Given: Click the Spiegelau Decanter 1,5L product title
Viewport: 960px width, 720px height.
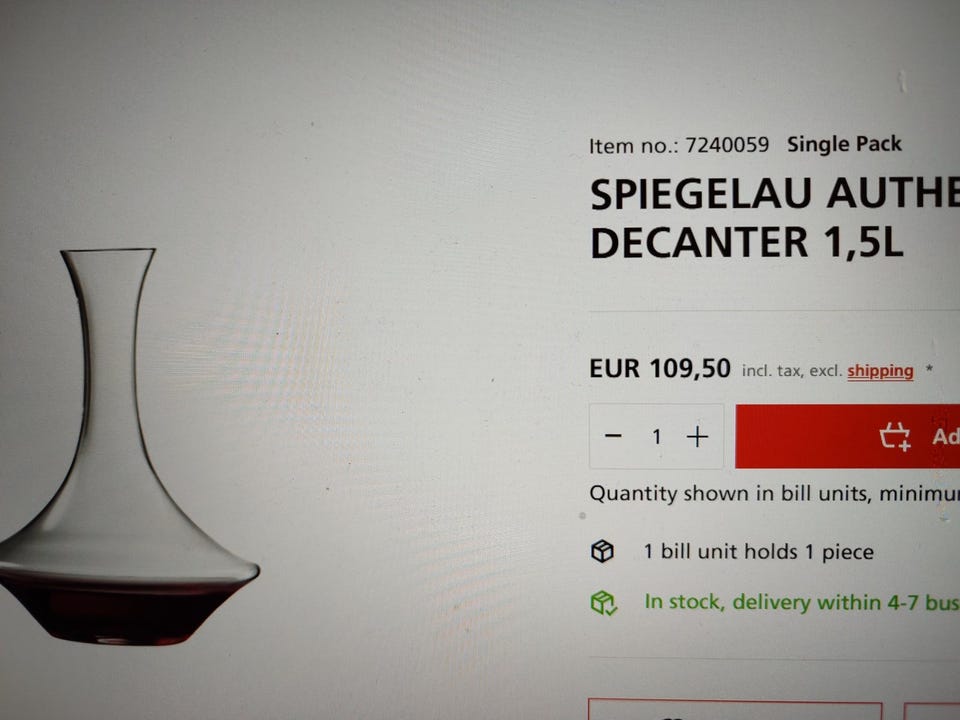Looking at the screenshot, I should point(774,218).
